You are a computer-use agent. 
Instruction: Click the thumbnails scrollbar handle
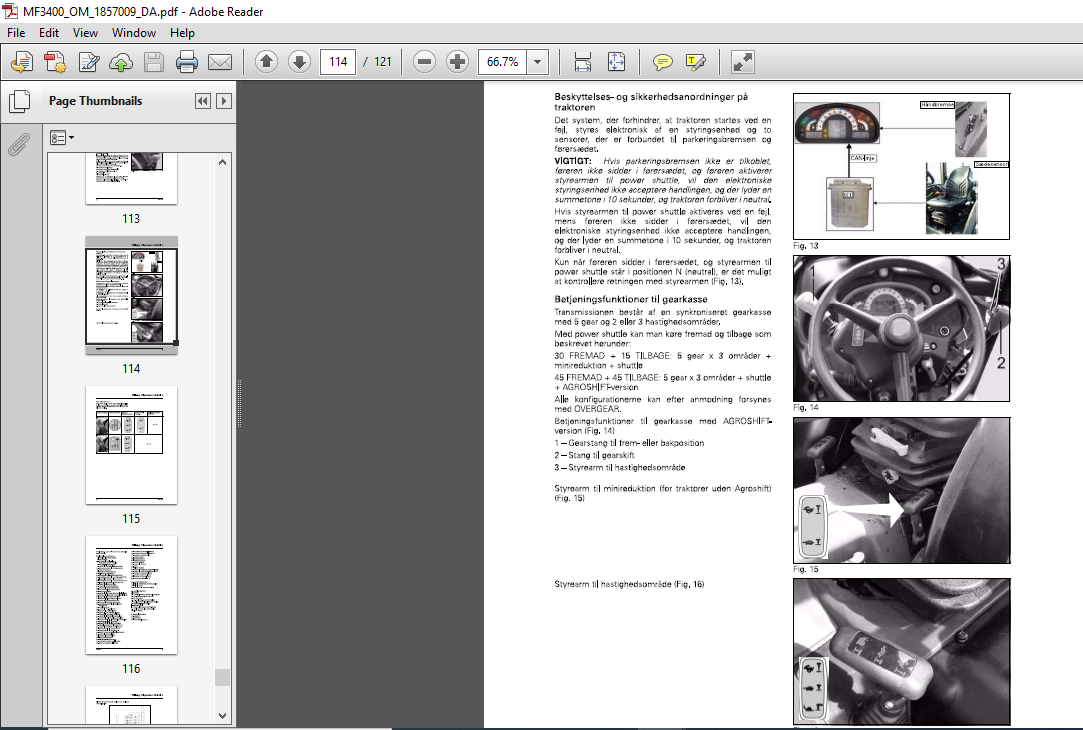222,678
